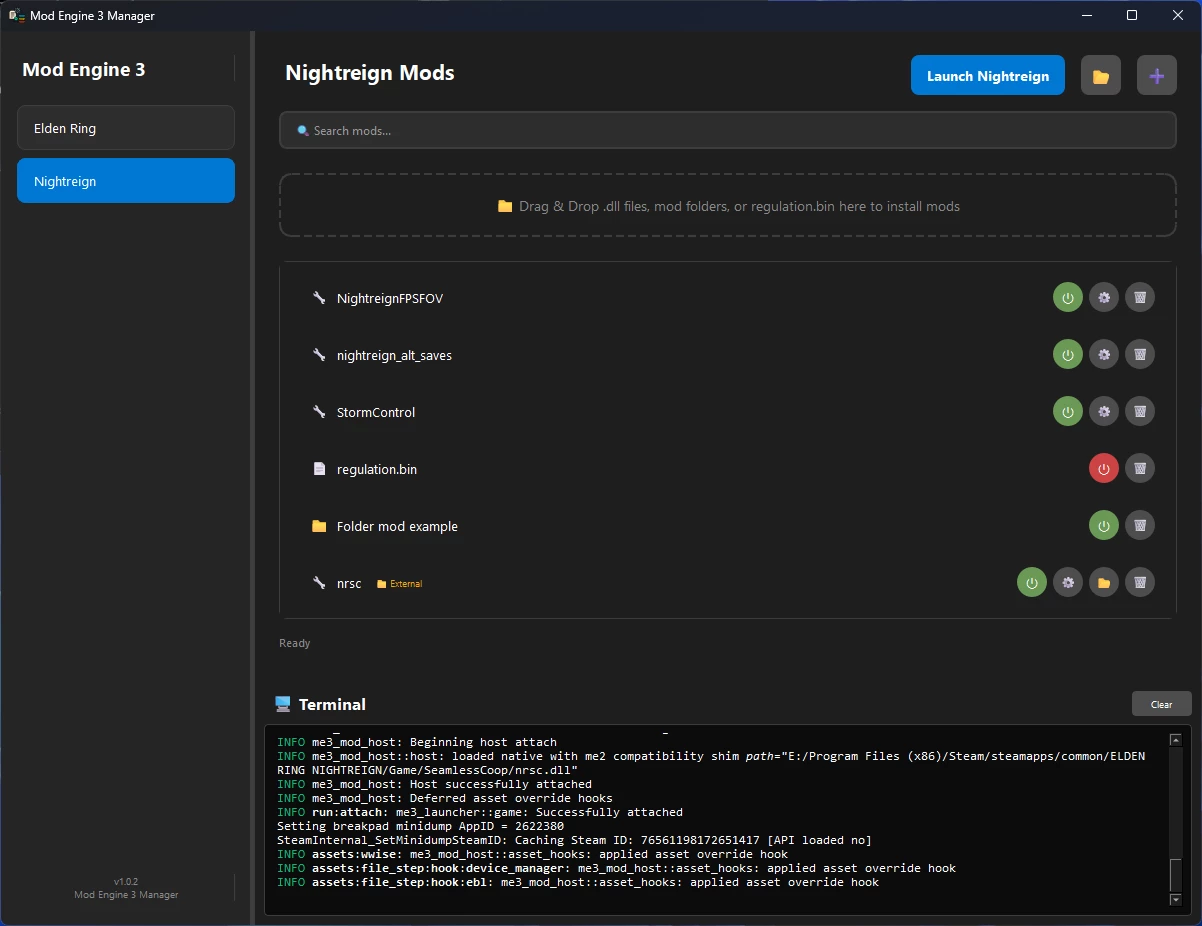The height and width of the screenshot is (926, 1202).
Task: Open settings for NightreignFPSFOV mod
Action: click(1104, 298)
